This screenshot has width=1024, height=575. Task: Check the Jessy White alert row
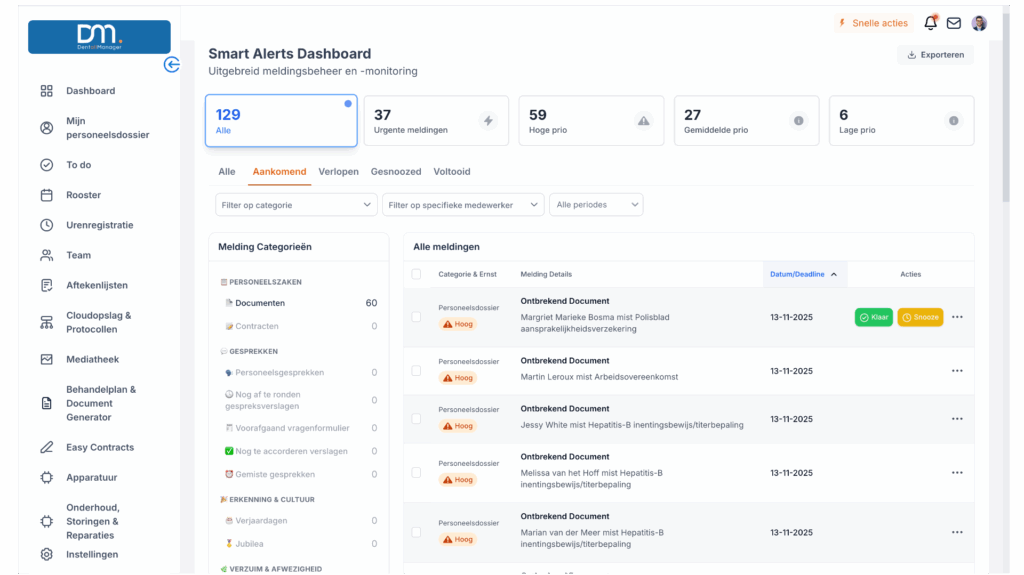[416, 419]
